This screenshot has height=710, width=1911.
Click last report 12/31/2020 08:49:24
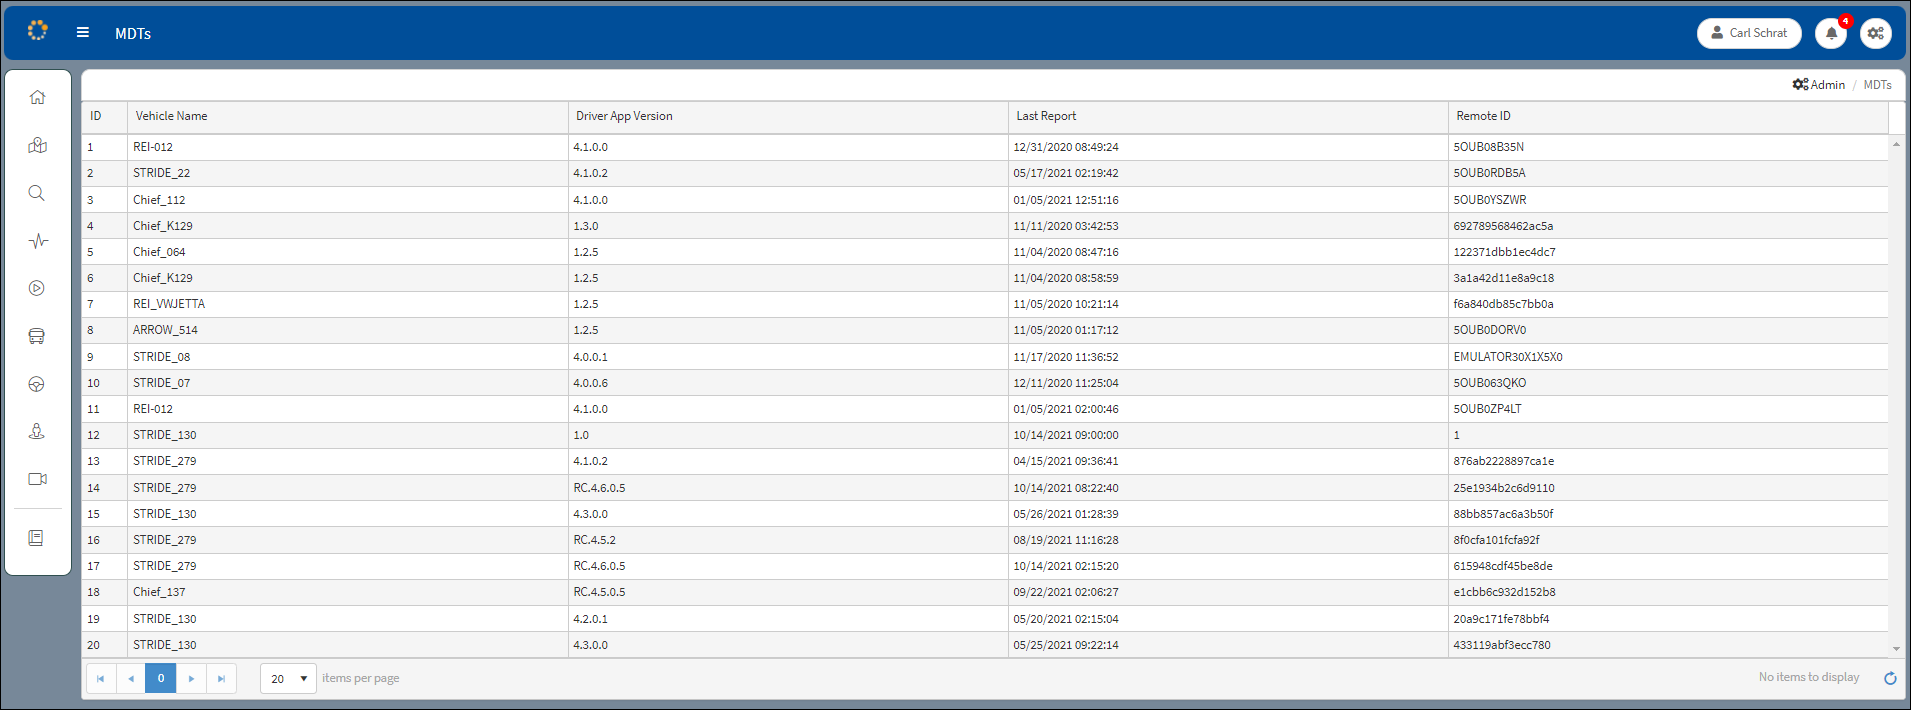1228,147
